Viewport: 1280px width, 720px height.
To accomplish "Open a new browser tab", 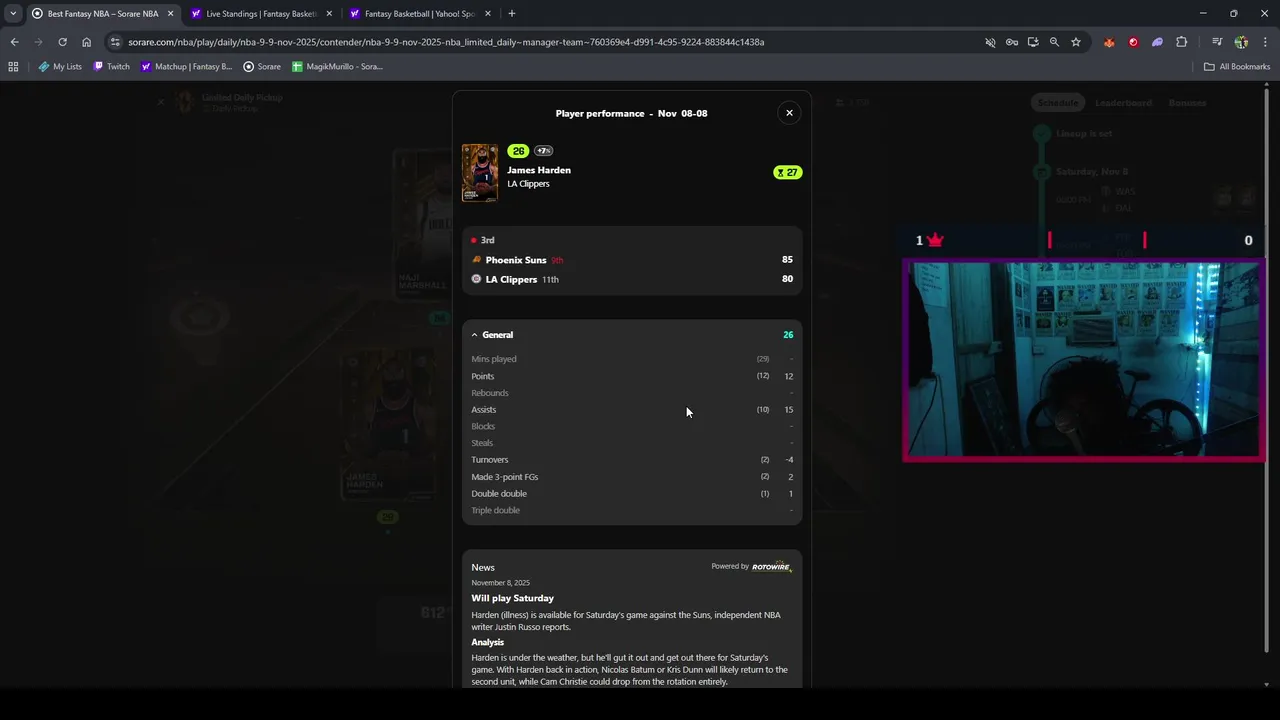I will point(512,14).
